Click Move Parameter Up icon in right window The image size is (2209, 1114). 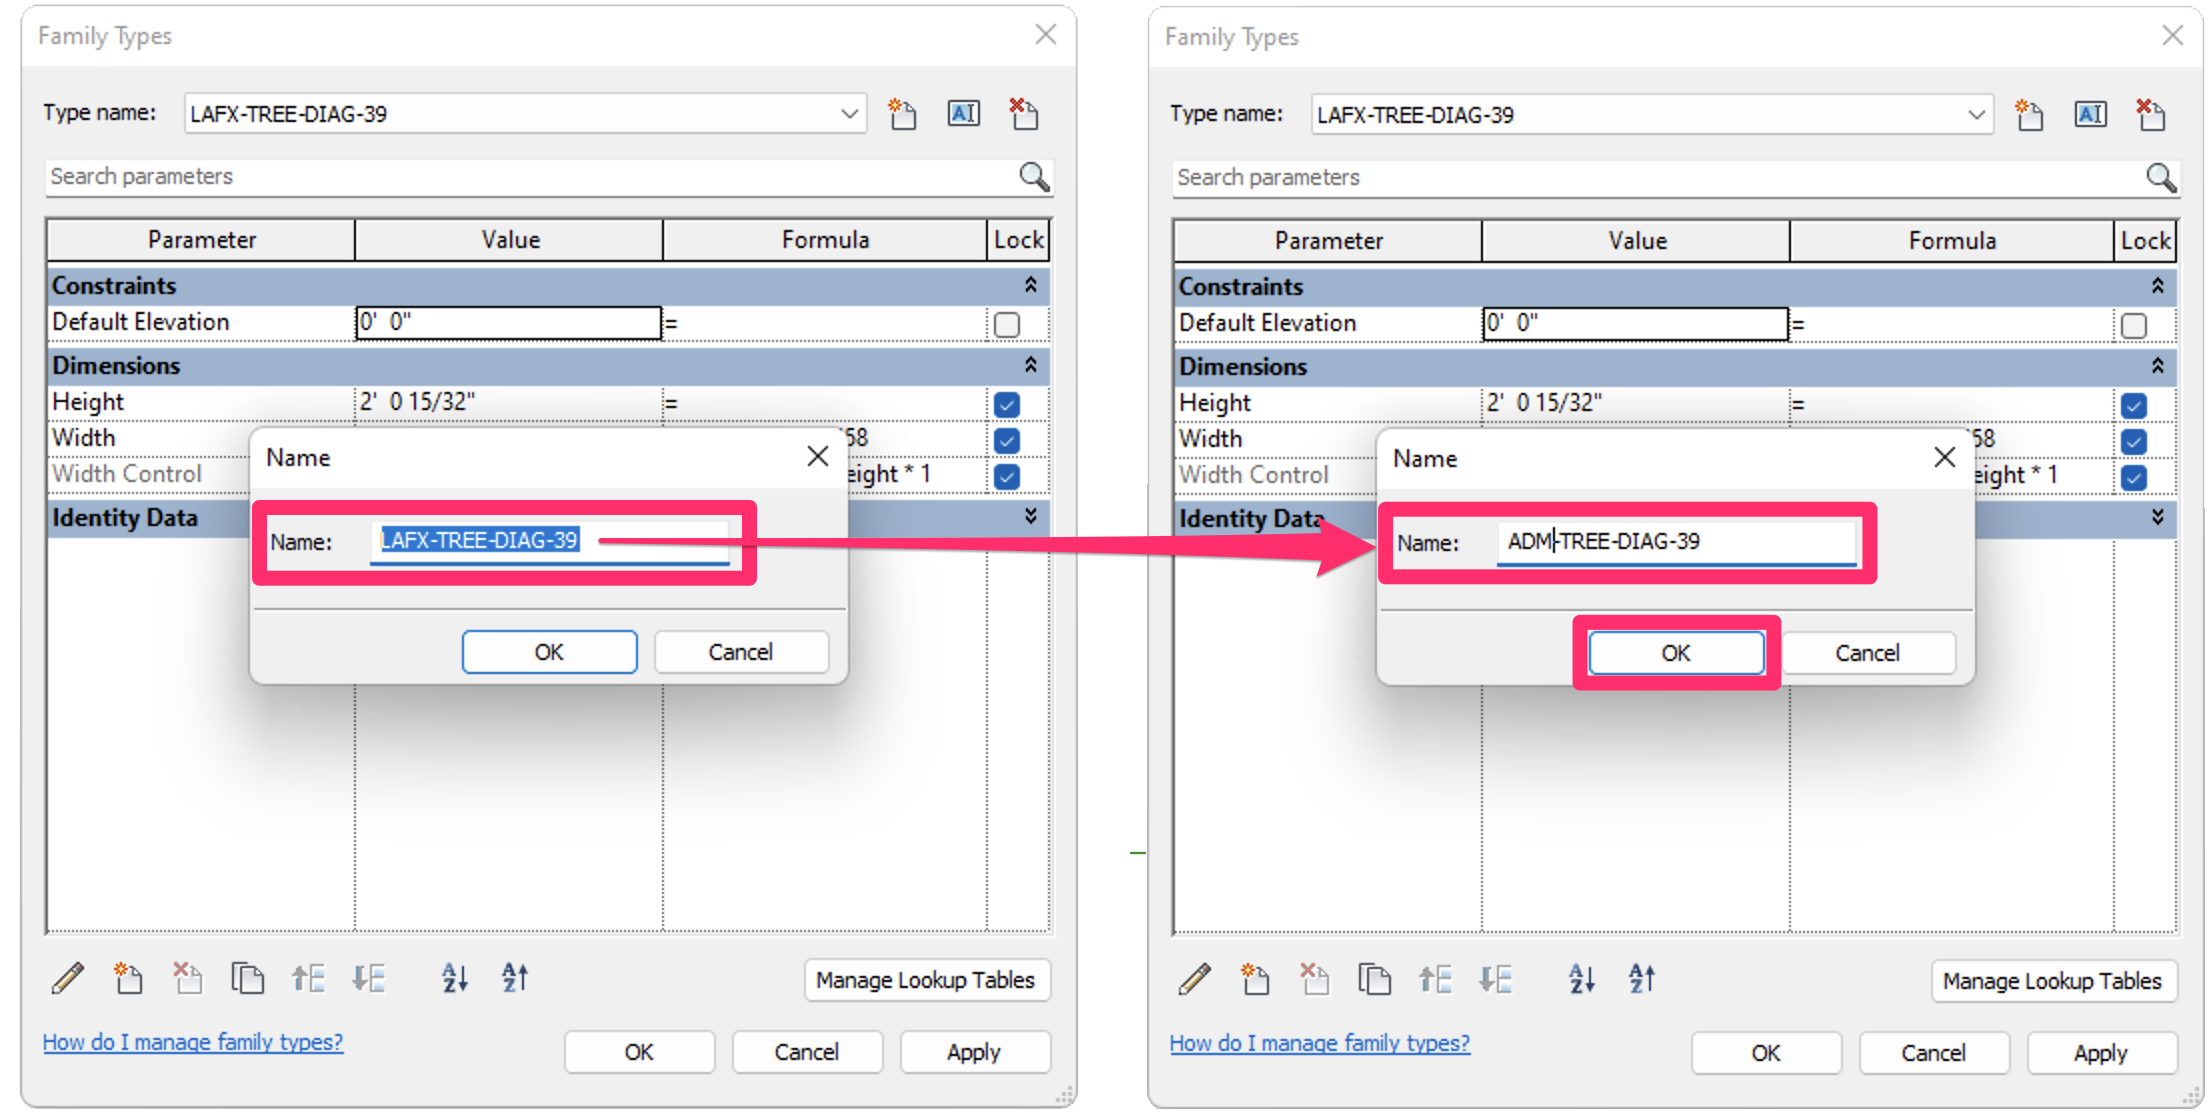(x=1435, y=979)
